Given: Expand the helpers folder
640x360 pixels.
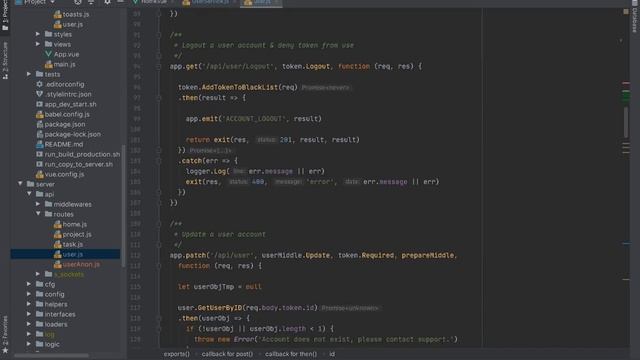Looking at the screenshot, I should click(x=29, y=304).
